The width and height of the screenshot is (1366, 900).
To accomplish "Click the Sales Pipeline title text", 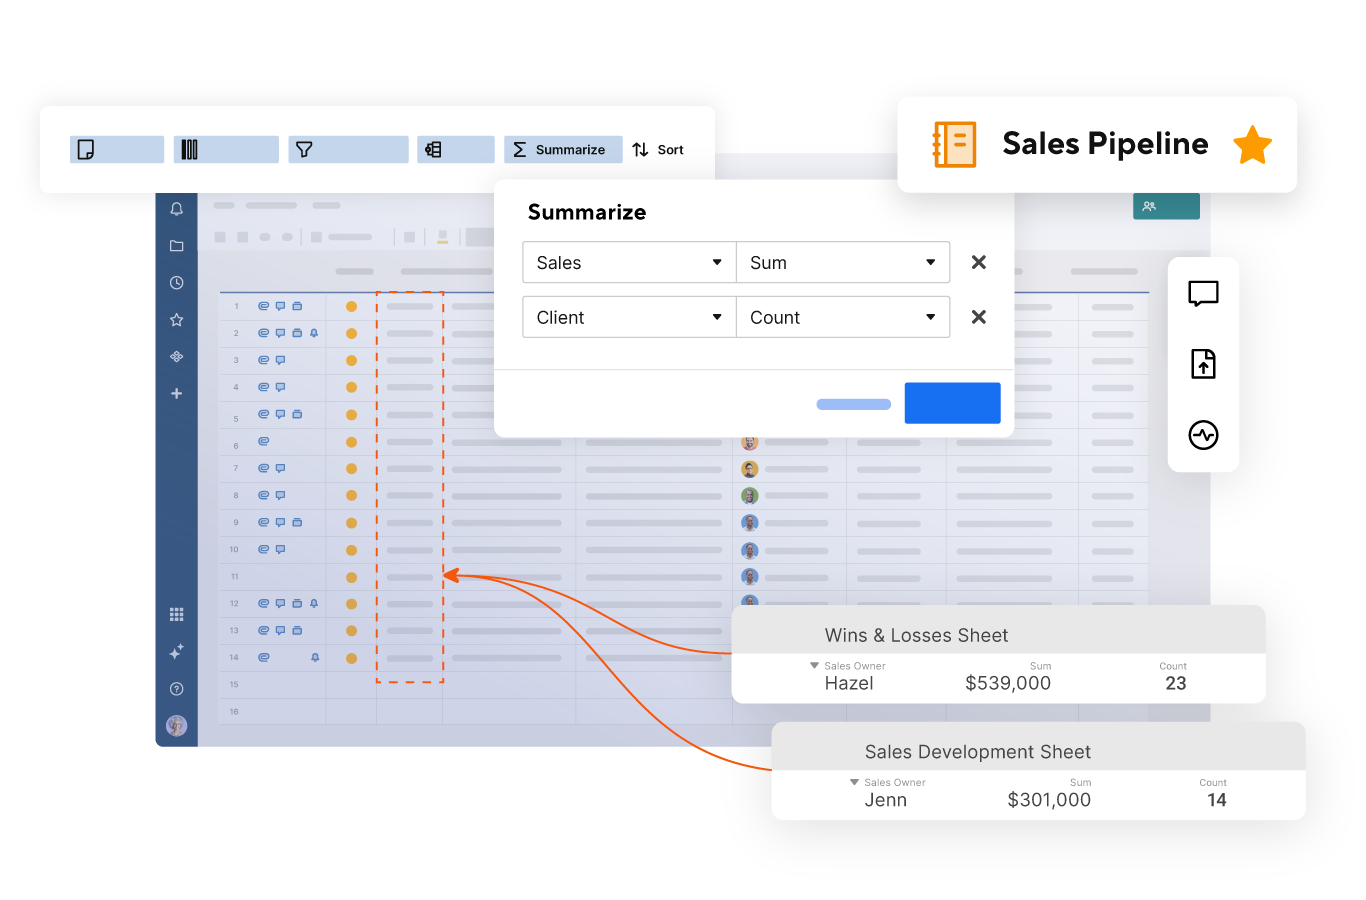I will point(1105,144).
